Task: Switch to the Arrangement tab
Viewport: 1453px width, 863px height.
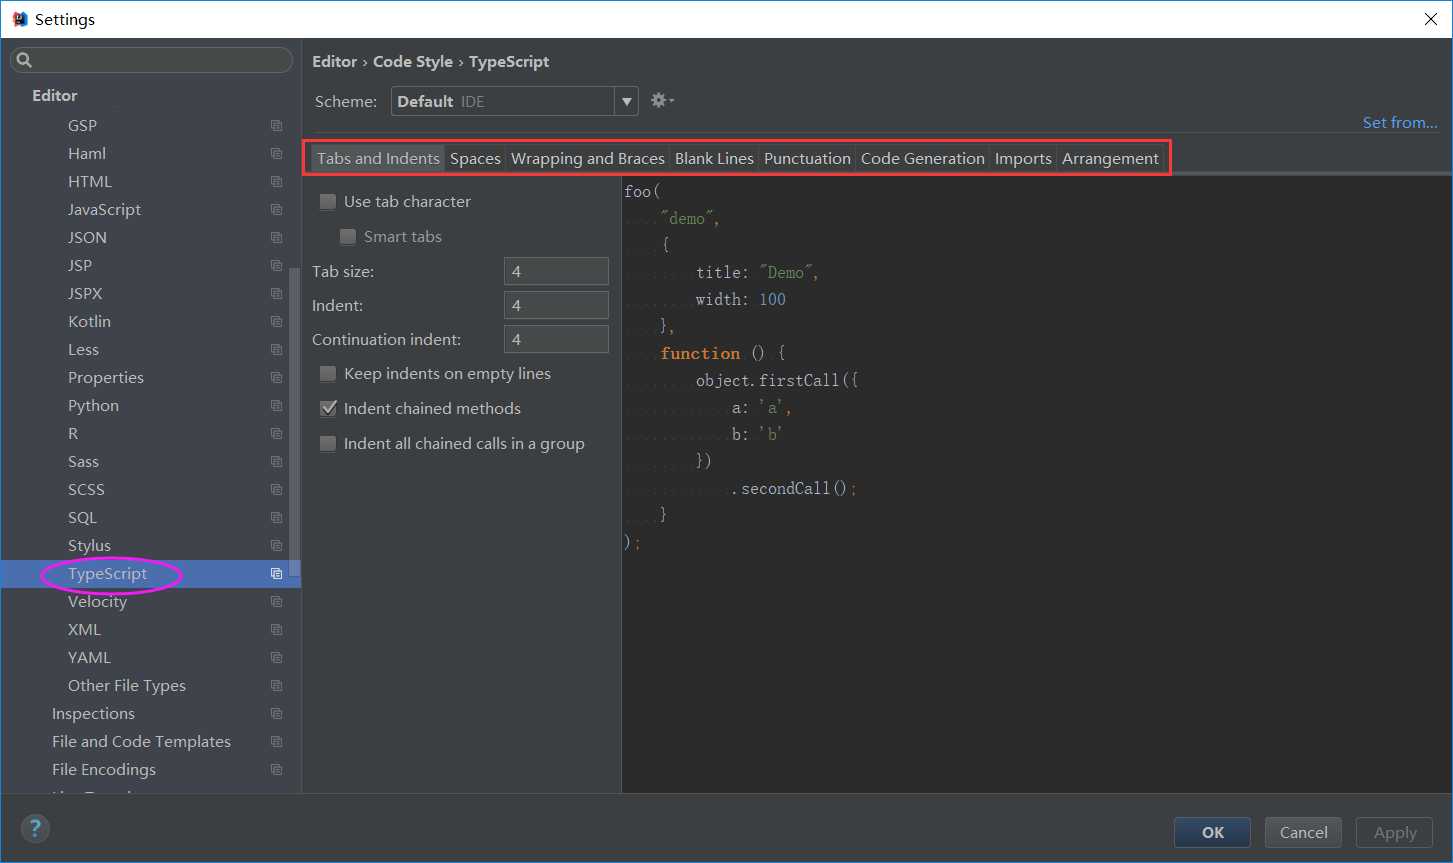Action: tap(1110, 158)
